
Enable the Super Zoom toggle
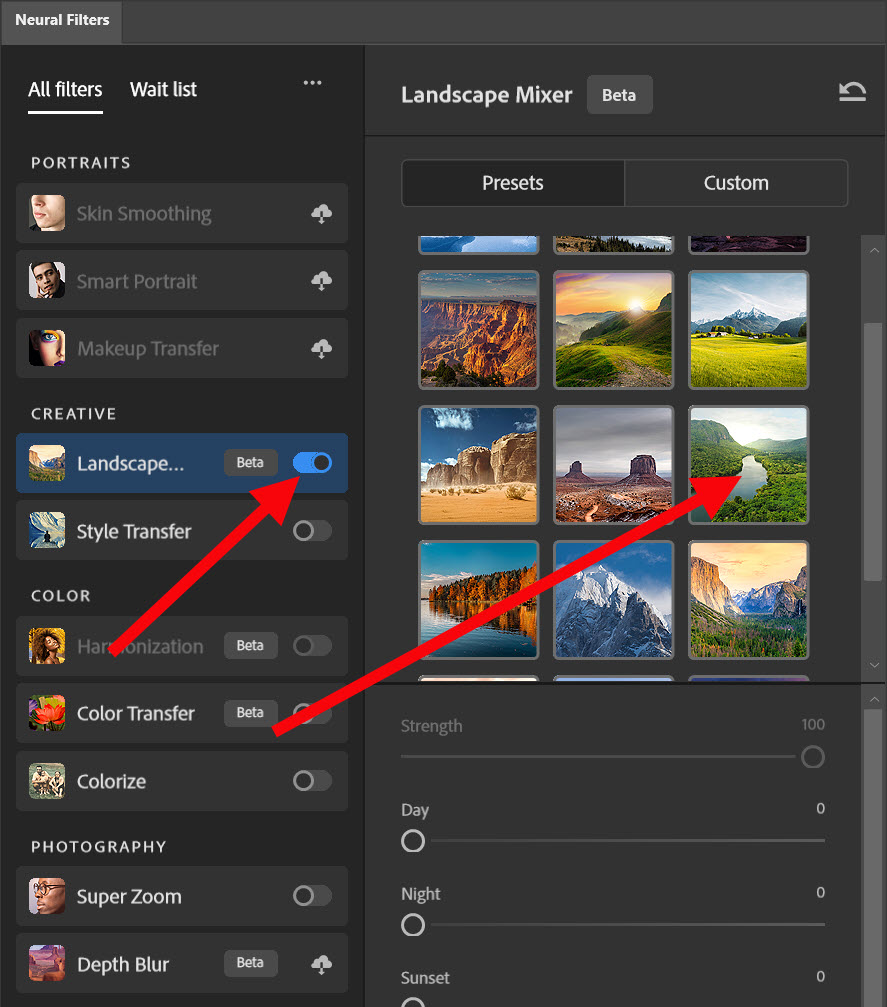[x=312, y=895]
